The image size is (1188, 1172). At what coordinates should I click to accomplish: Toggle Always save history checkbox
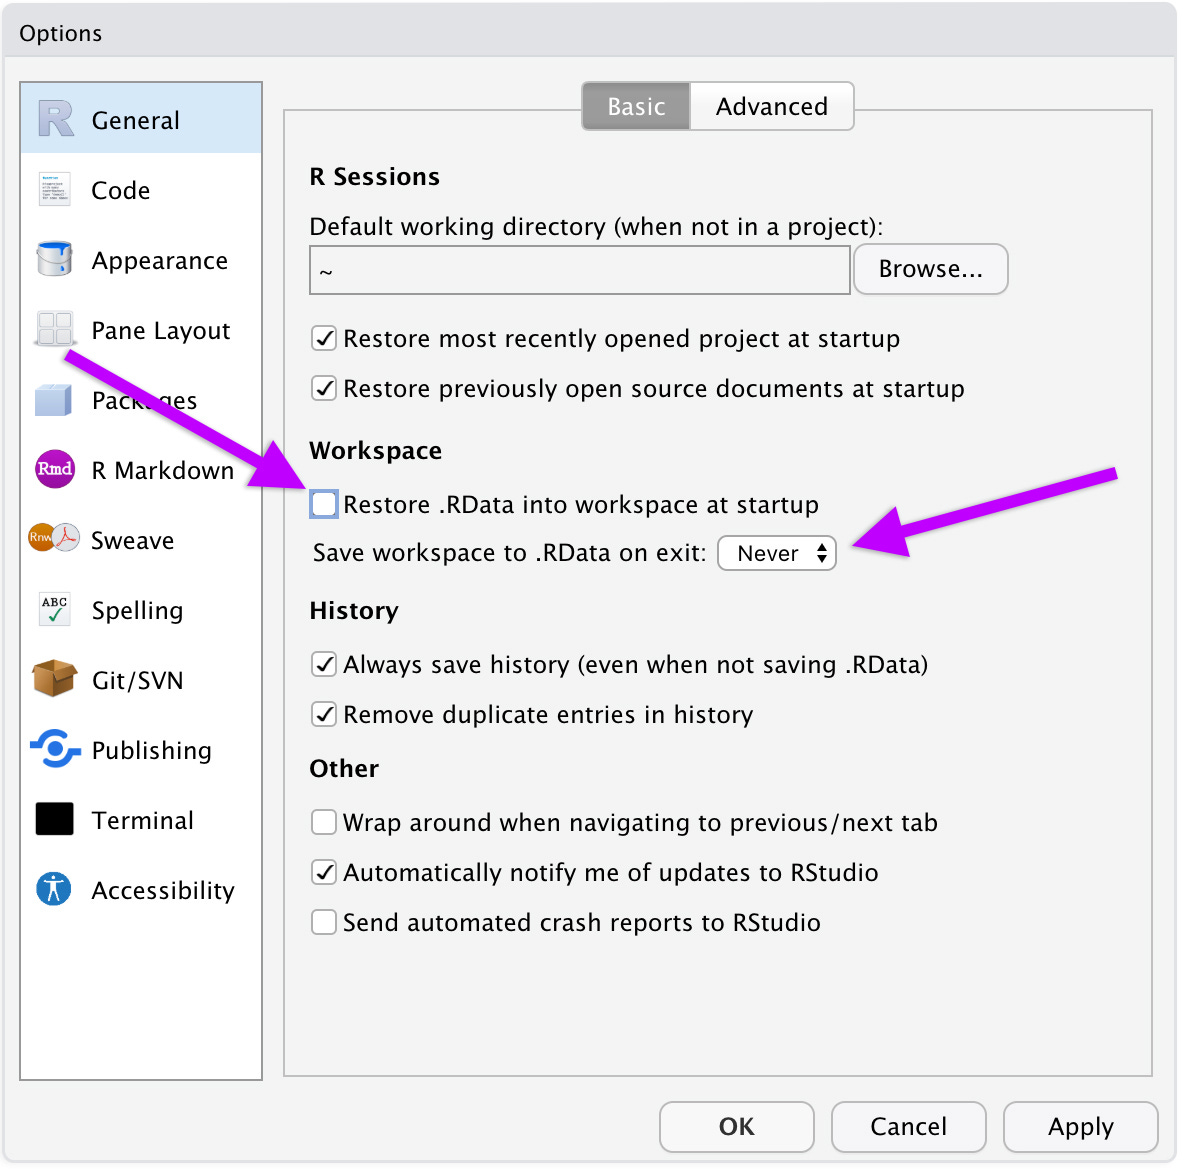(x=324, y=664)
